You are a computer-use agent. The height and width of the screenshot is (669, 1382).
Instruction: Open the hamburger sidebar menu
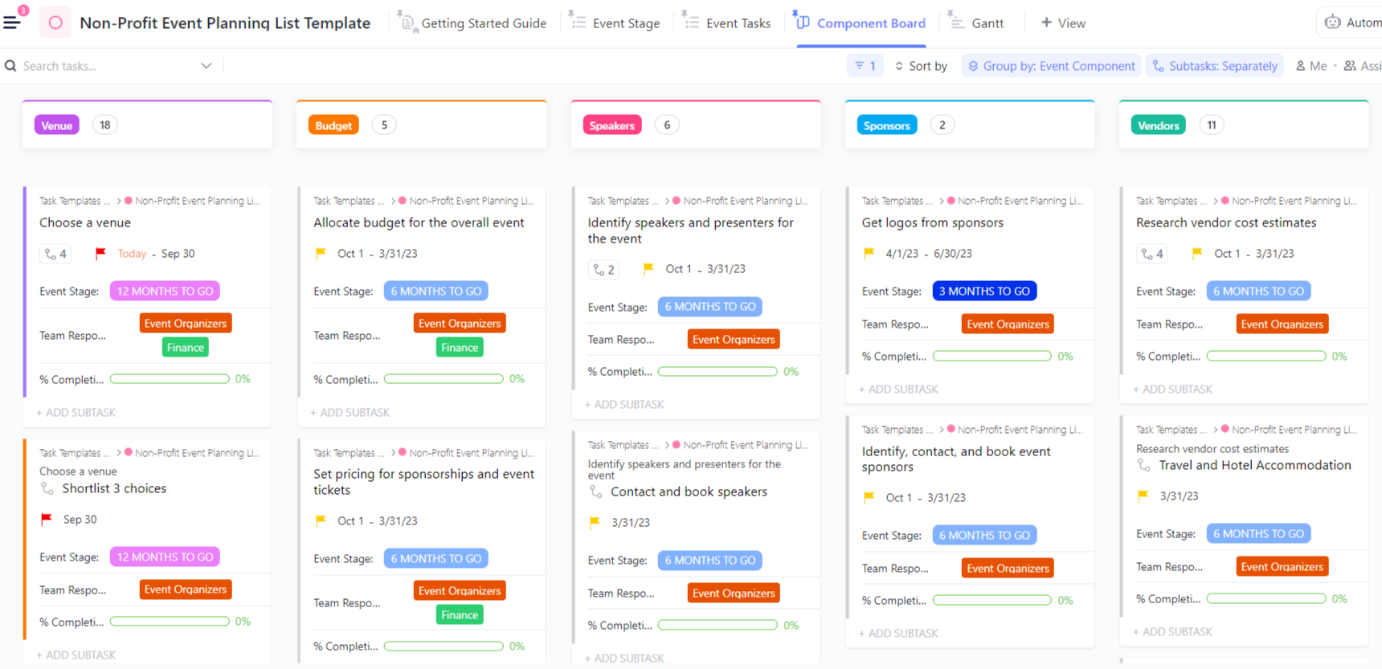(12, 22)
